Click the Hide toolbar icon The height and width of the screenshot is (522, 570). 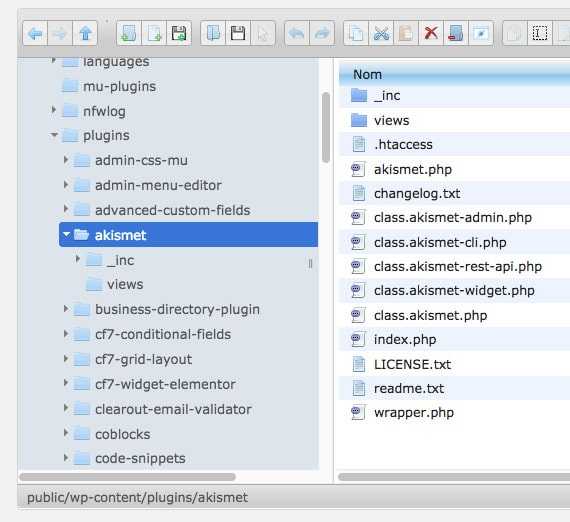tap(481, 33)
